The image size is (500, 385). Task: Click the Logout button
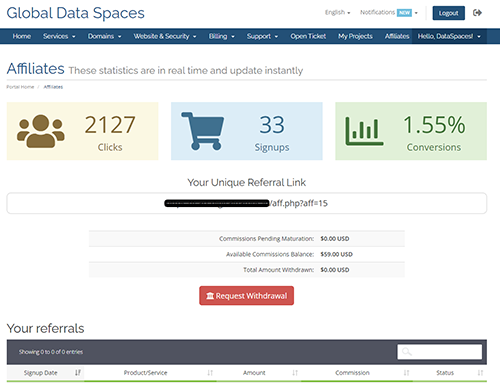tap(448, 13)
